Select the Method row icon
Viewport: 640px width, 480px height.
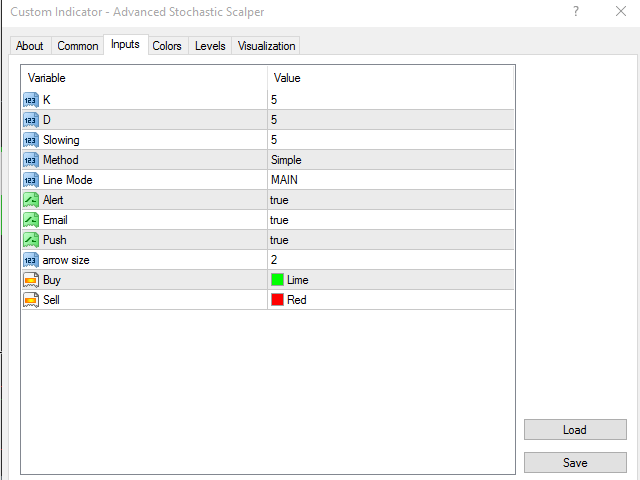pos(30,160)
